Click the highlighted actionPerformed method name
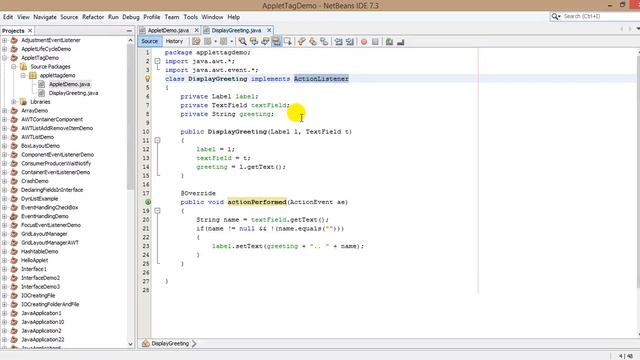The image size is (640, 360). [x=257, y=202]
